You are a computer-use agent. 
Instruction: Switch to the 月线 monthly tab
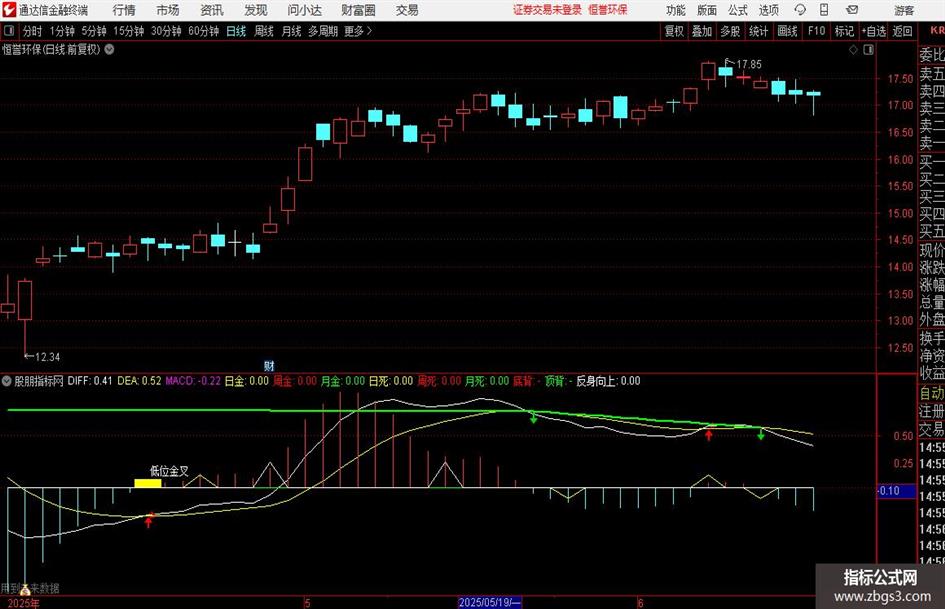[291, 31]
